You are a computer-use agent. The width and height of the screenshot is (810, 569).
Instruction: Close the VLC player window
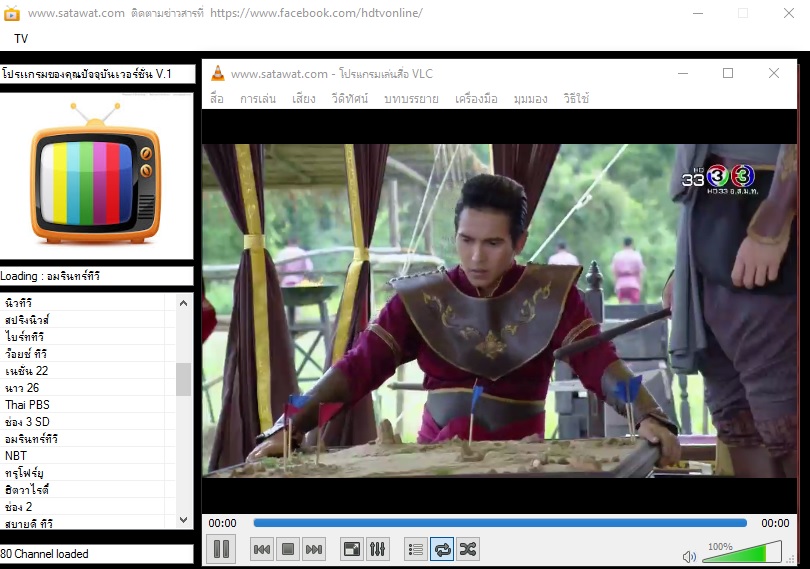[774, 73]
